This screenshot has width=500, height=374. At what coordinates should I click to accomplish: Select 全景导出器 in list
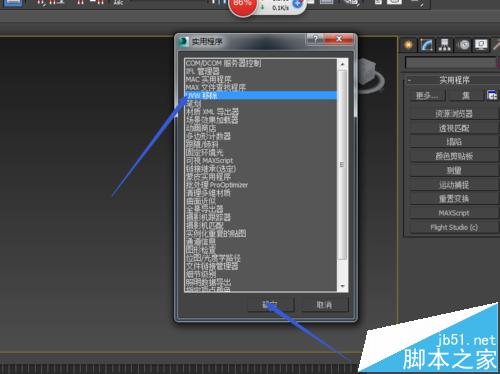[261, 209]
